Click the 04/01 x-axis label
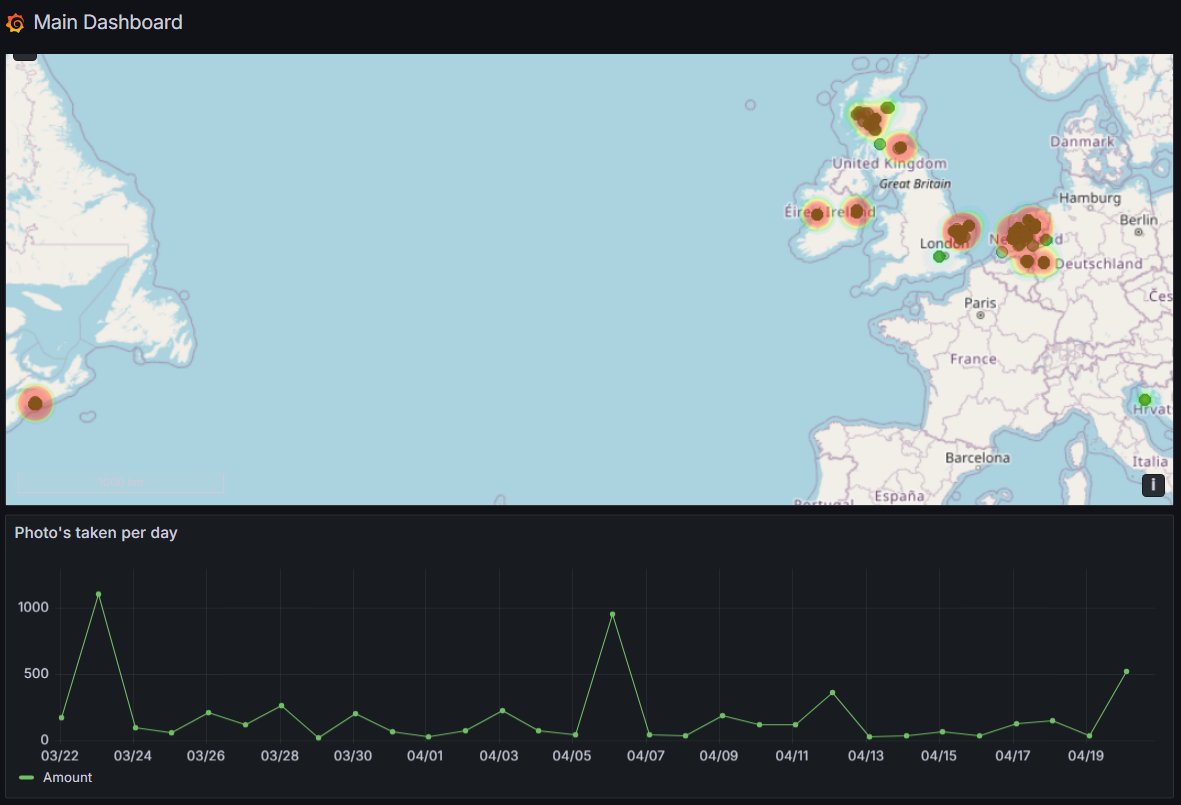1181x805 pixels. (x=425, y=755)
